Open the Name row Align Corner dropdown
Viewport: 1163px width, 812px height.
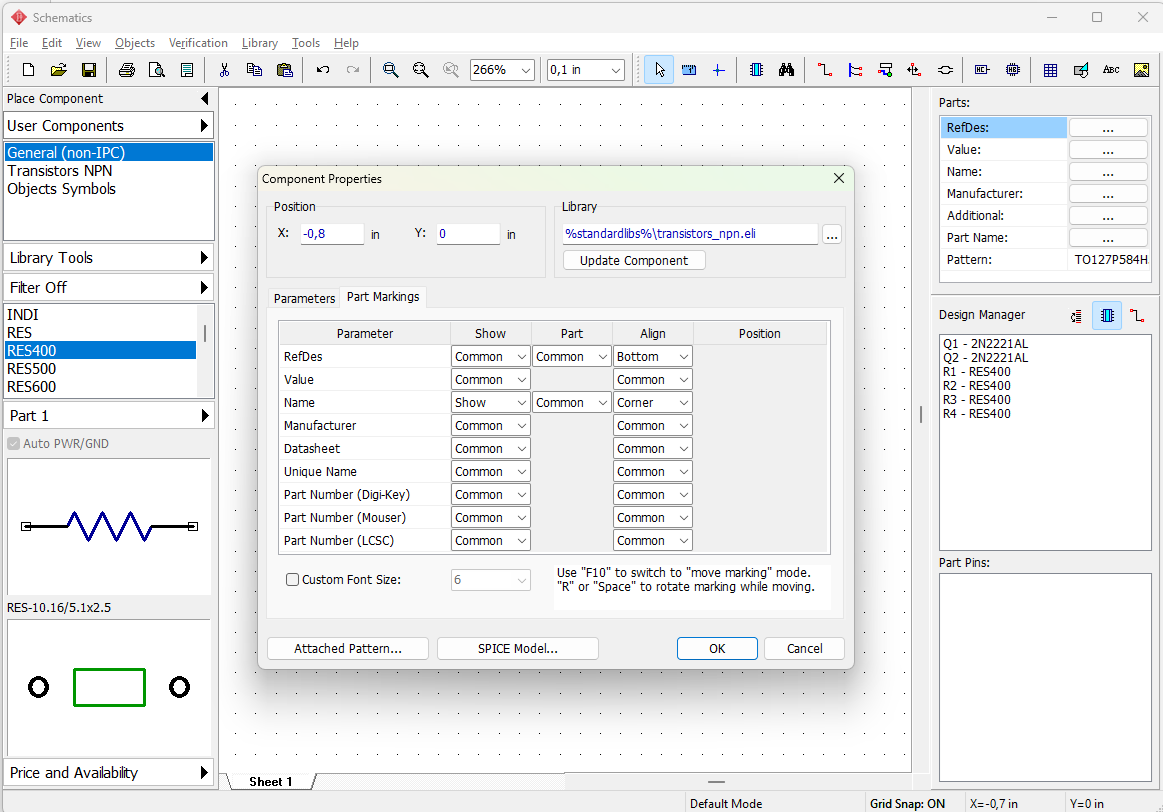(653, 403)
